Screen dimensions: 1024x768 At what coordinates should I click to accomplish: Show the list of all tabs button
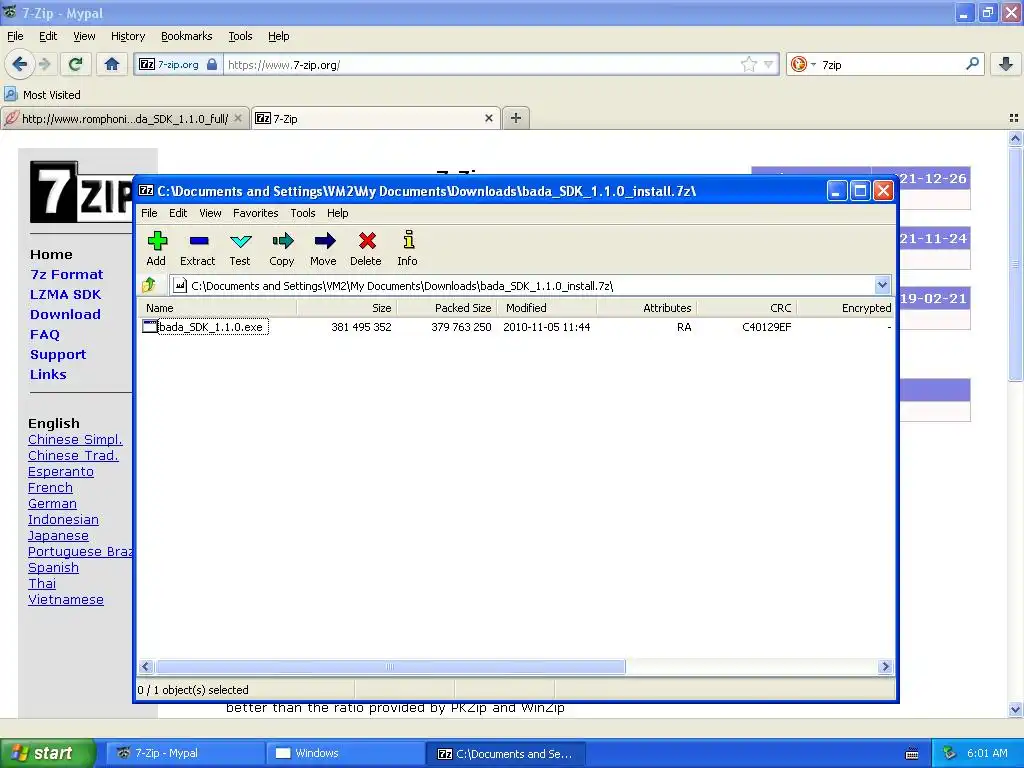tap(1014, 118)
